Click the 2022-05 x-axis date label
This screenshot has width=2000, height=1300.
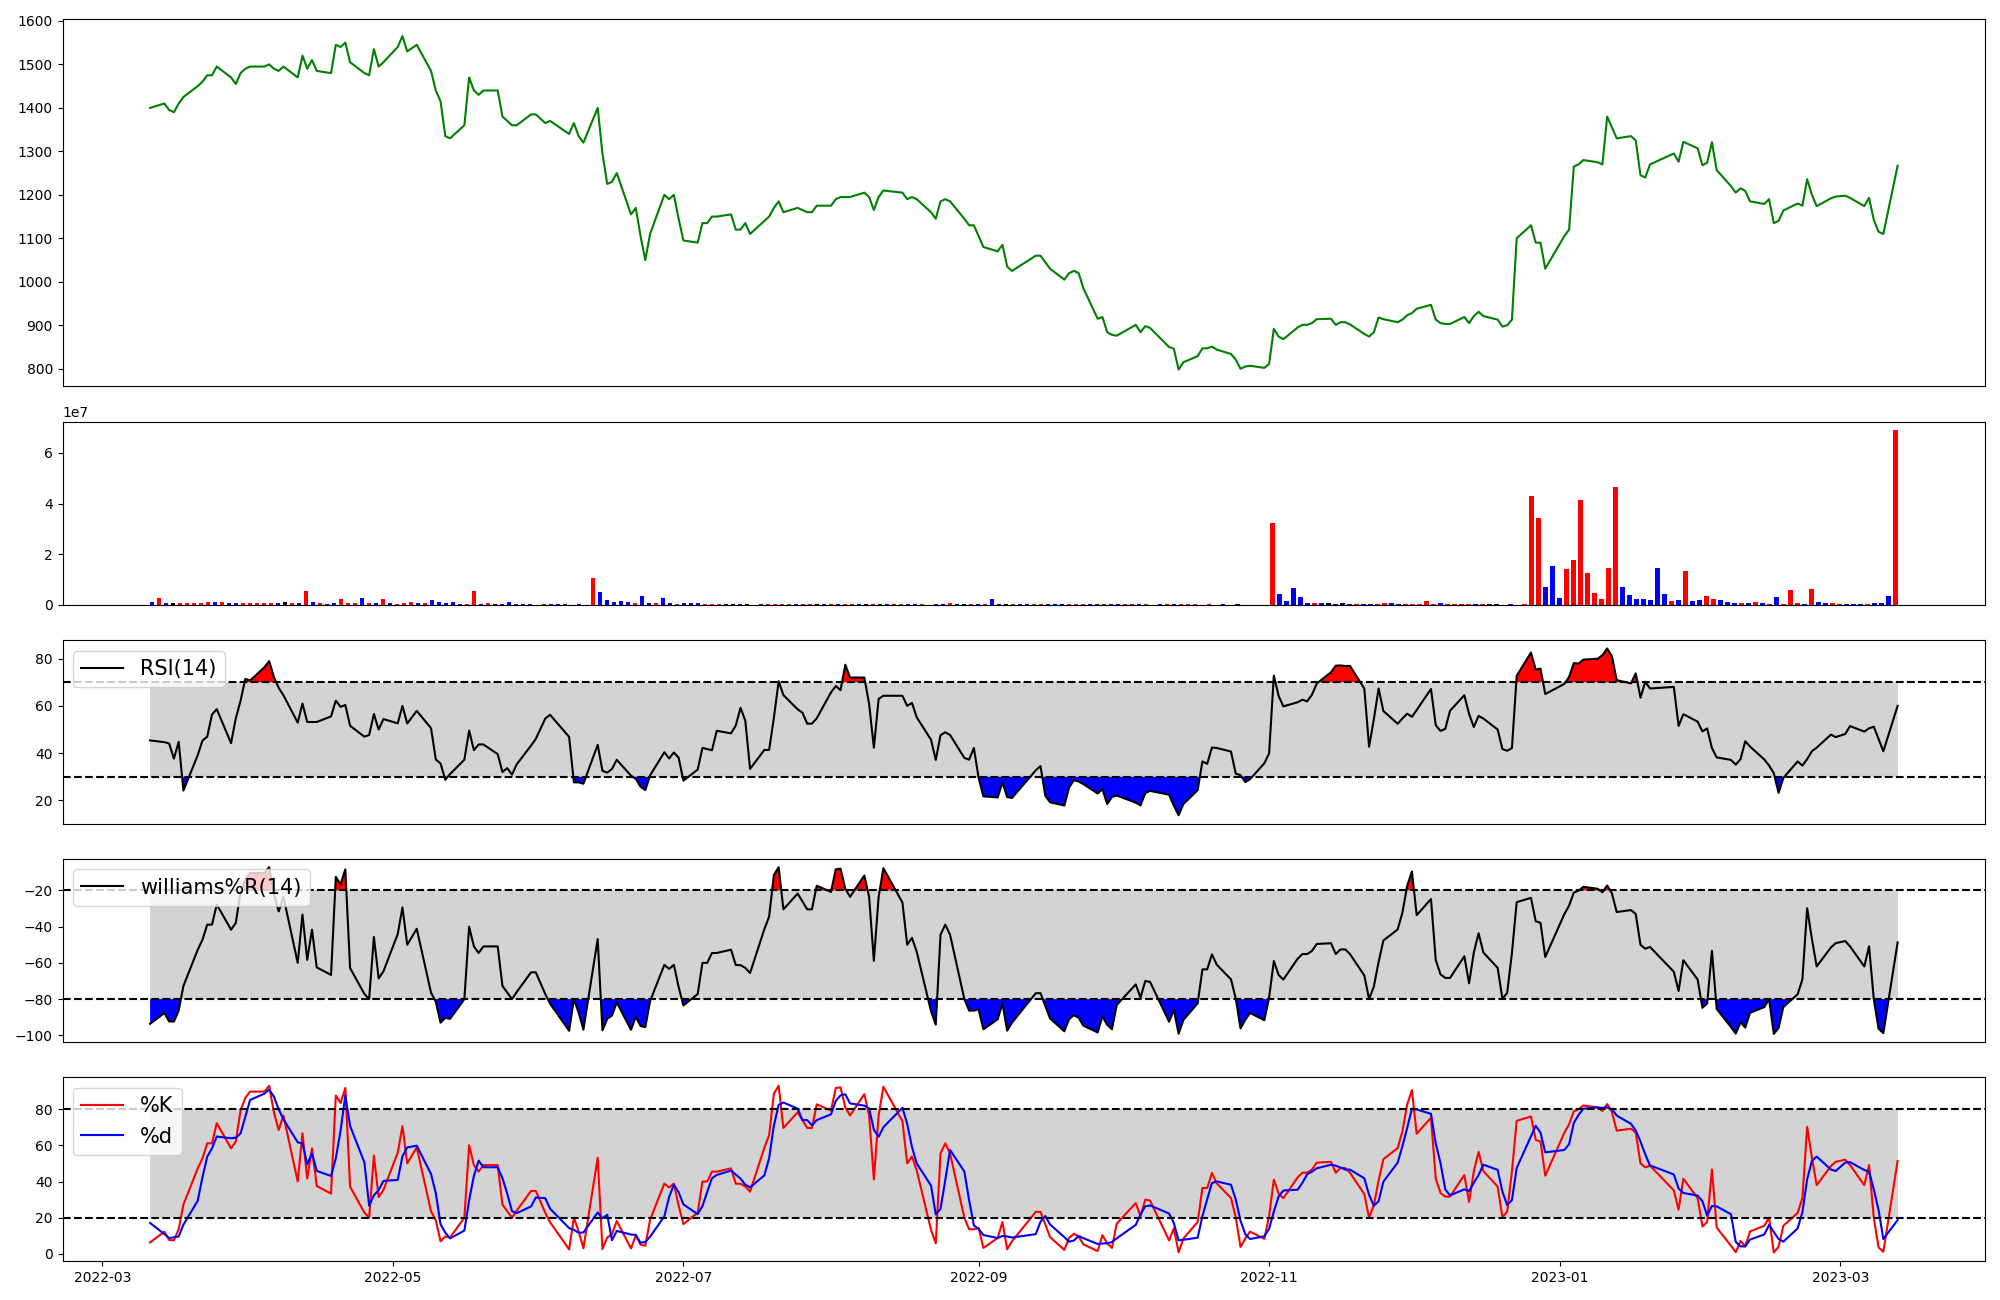click(x=392, y=1277)
